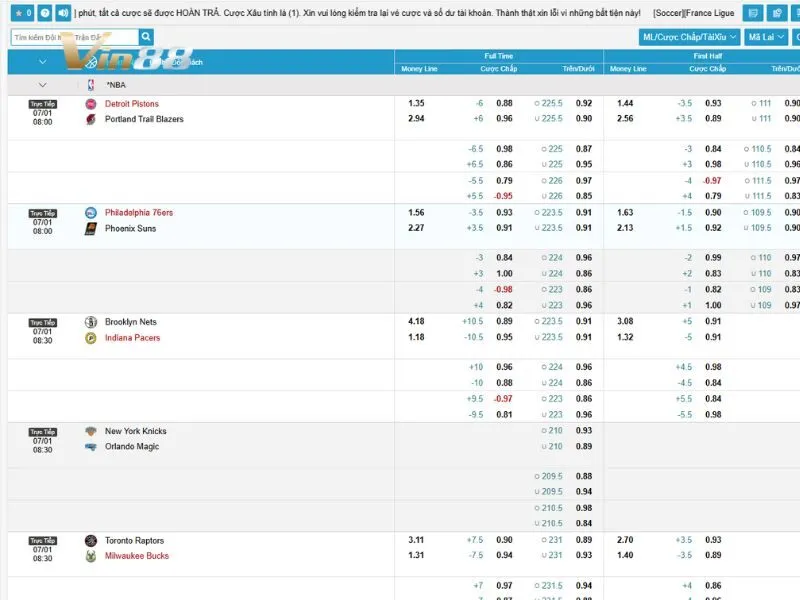The height and width of the screenshot is (600, 800).
Task: Click the Philadelphia 76ers team logo
Action: (91, 213)
